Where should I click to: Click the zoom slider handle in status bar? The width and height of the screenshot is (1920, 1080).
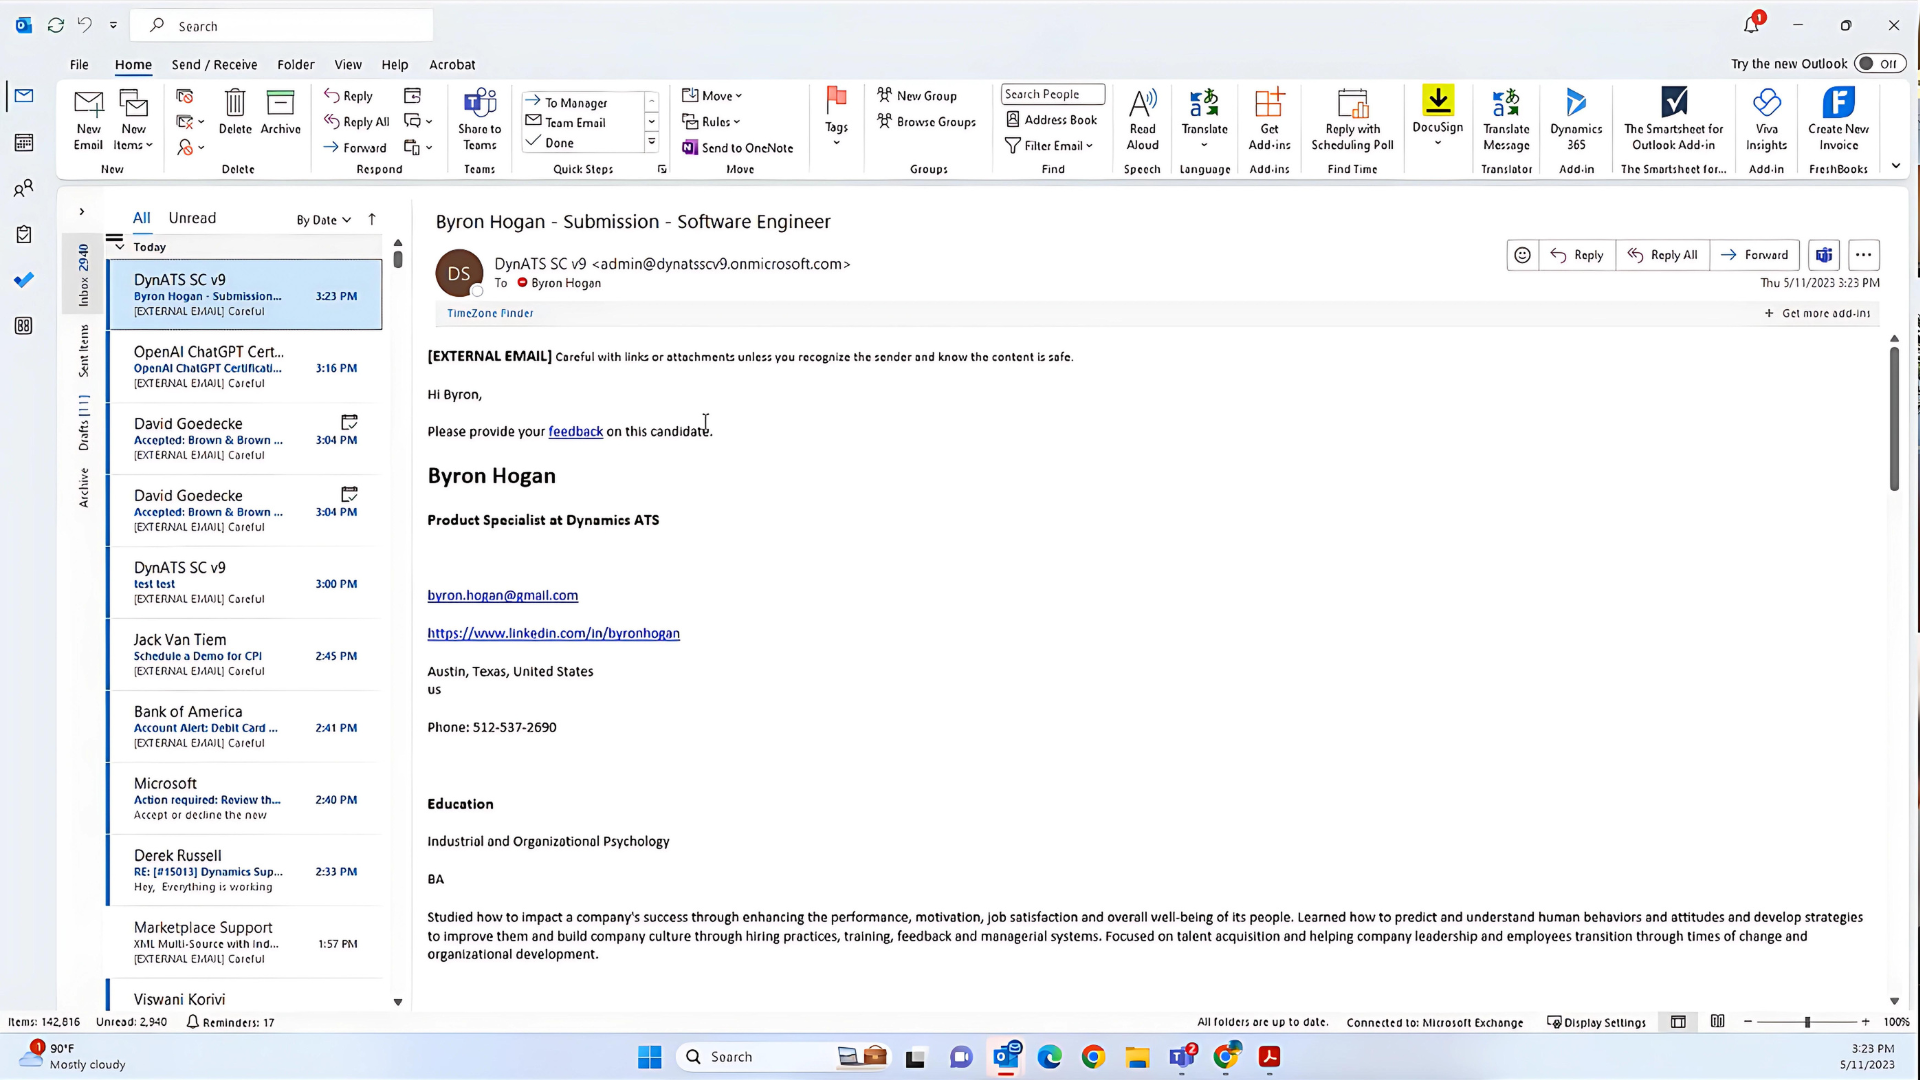pos(1806,1022)
